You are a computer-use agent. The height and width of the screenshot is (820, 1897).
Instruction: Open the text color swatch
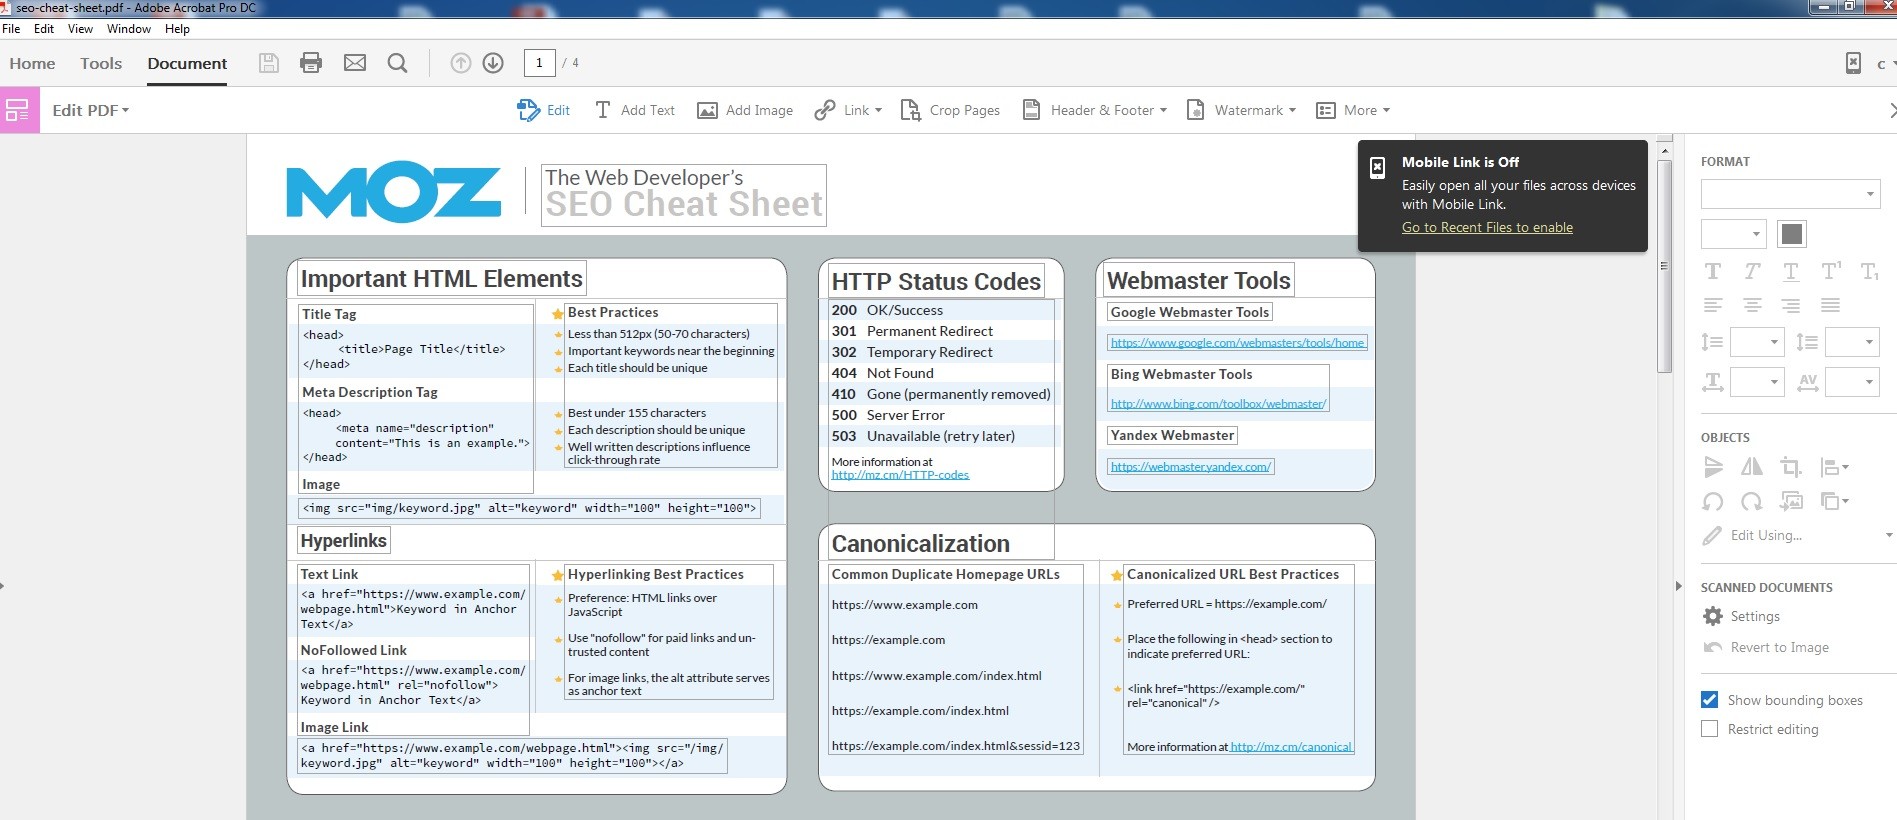pos(1792,234)
